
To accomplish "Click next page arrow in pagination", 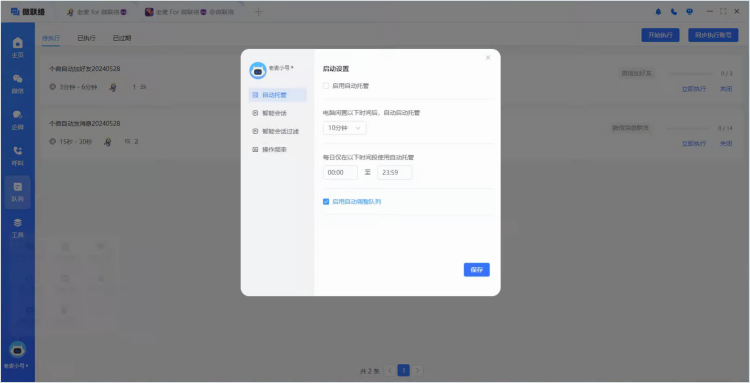I will [x=418, y=371].
